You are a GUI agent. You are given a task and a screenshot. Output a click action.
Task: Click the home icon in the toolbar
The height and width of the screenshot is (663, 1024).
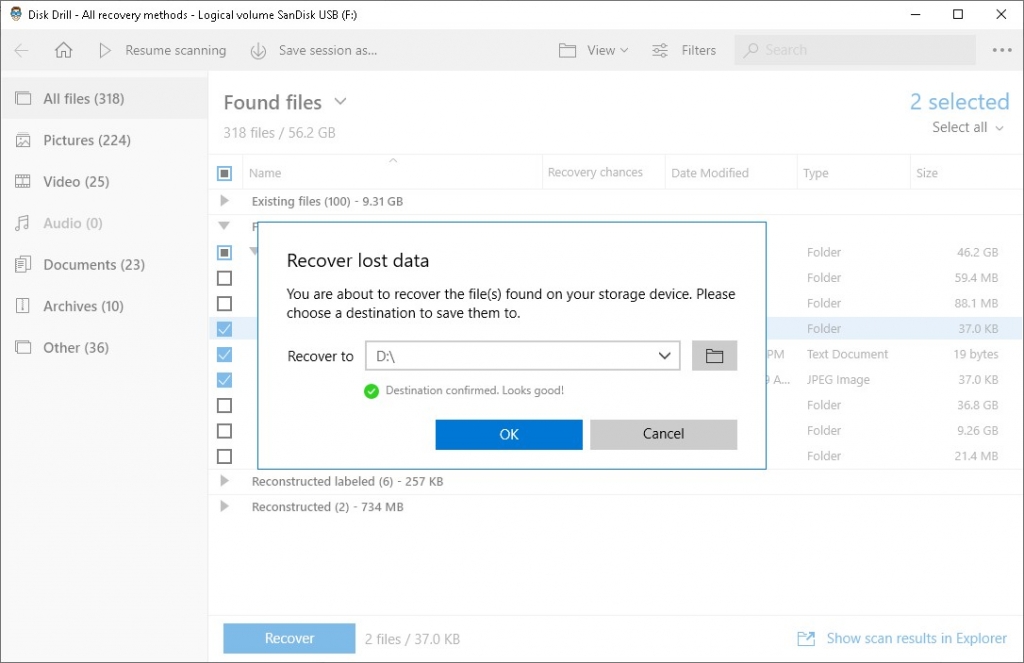click(63, 50)
